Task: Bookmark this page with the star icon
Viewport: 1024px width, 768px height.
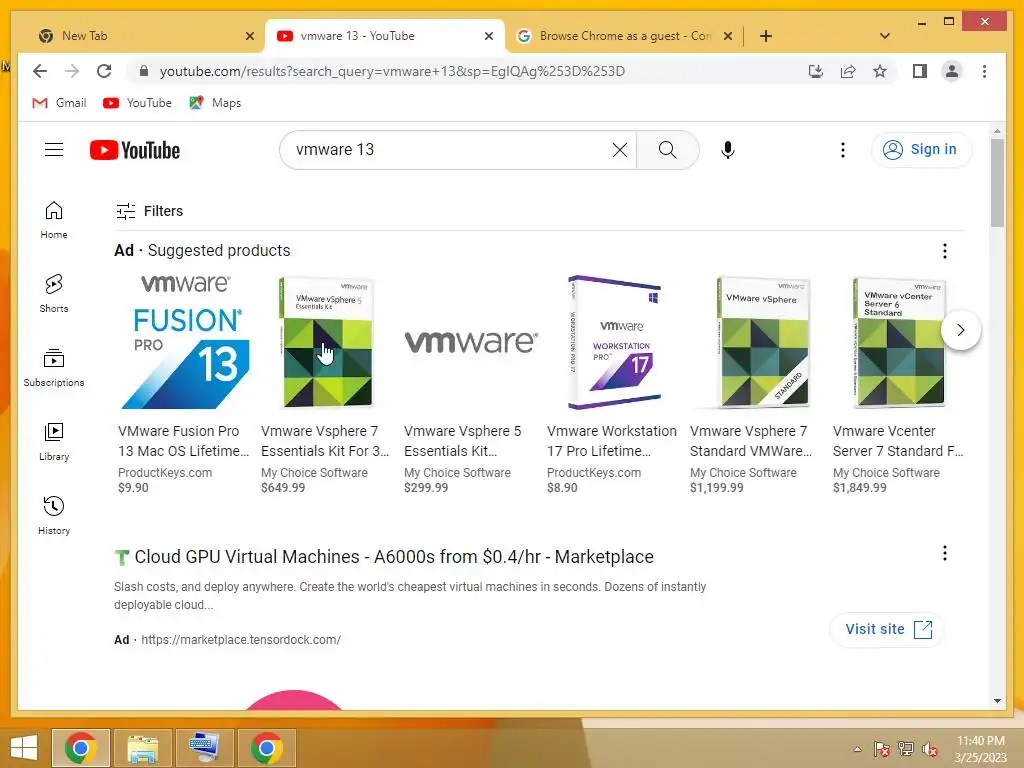Action: (880, 71)
